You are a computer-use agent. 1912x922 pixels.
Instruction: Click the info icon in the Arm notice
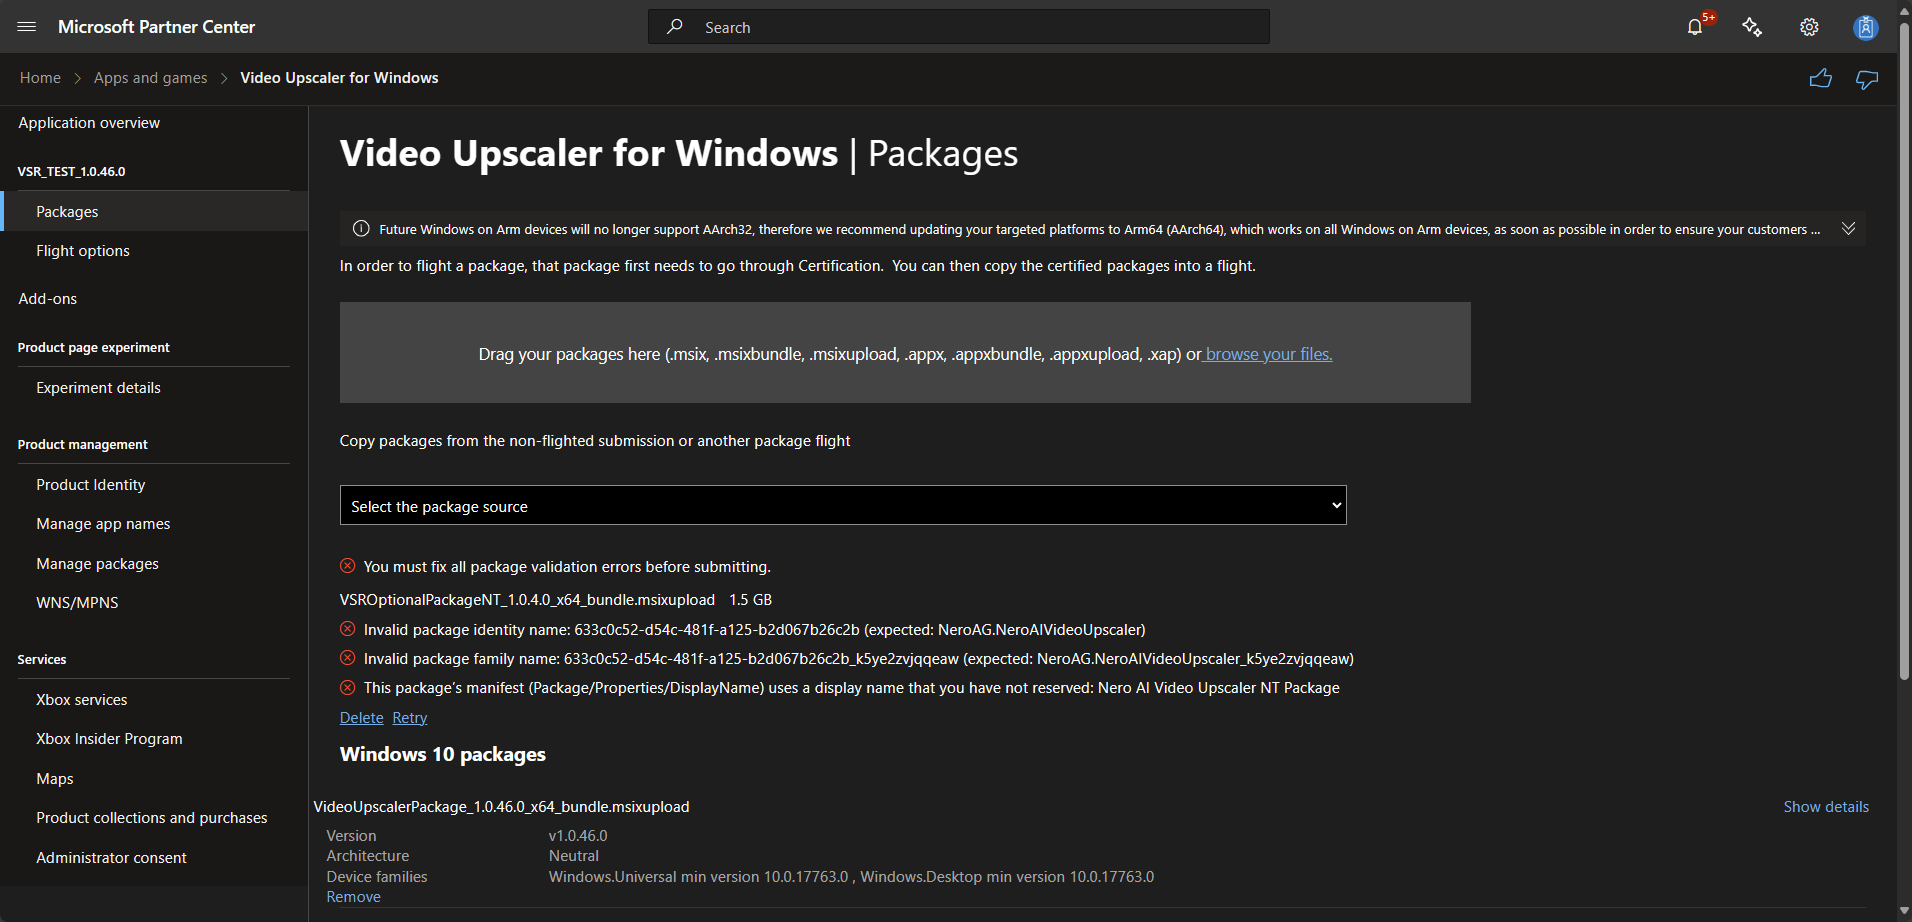[x=361, y=229]
